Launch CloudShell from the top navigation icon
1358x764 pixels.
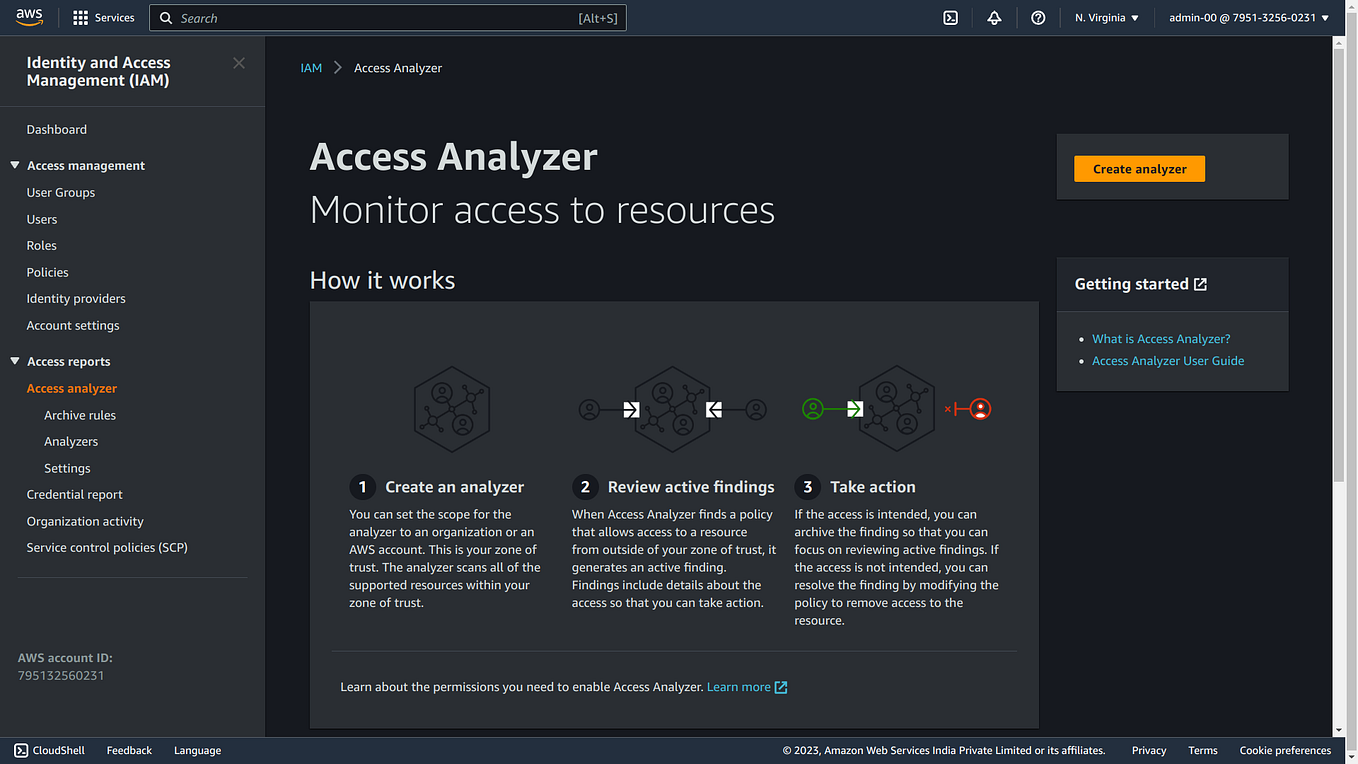tap(950, 17)
